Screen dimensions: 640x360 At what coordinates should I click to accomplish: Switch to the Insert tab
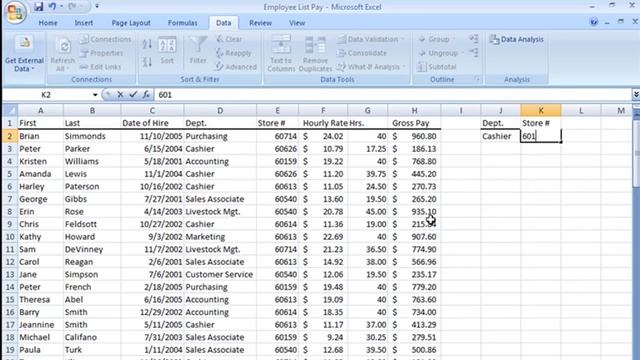coord(84,23)
